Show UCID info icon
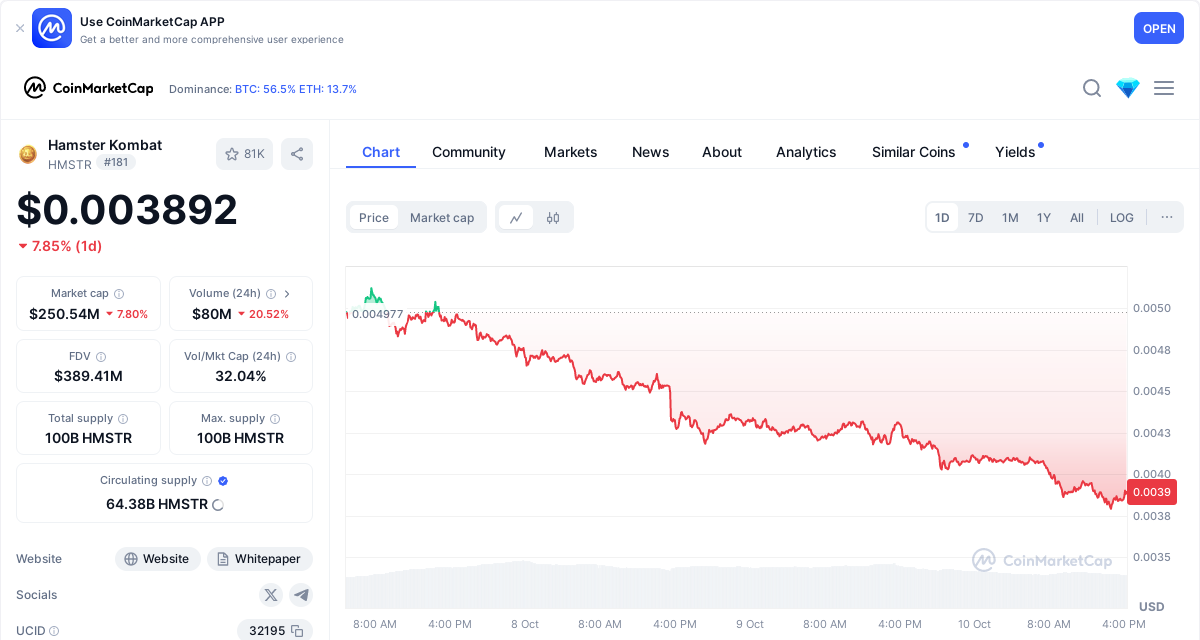 coord(54,631)
